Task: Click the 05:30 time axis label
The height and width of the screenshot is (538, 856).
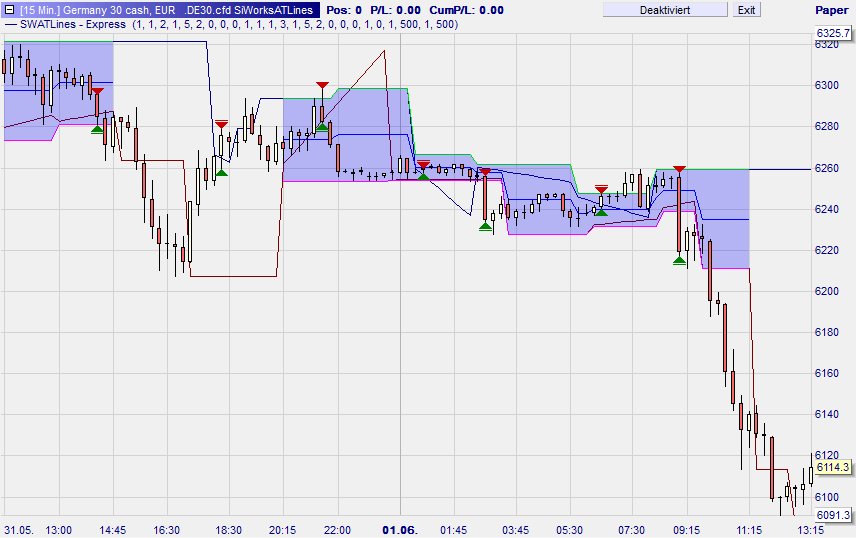Action: point(569,530)
